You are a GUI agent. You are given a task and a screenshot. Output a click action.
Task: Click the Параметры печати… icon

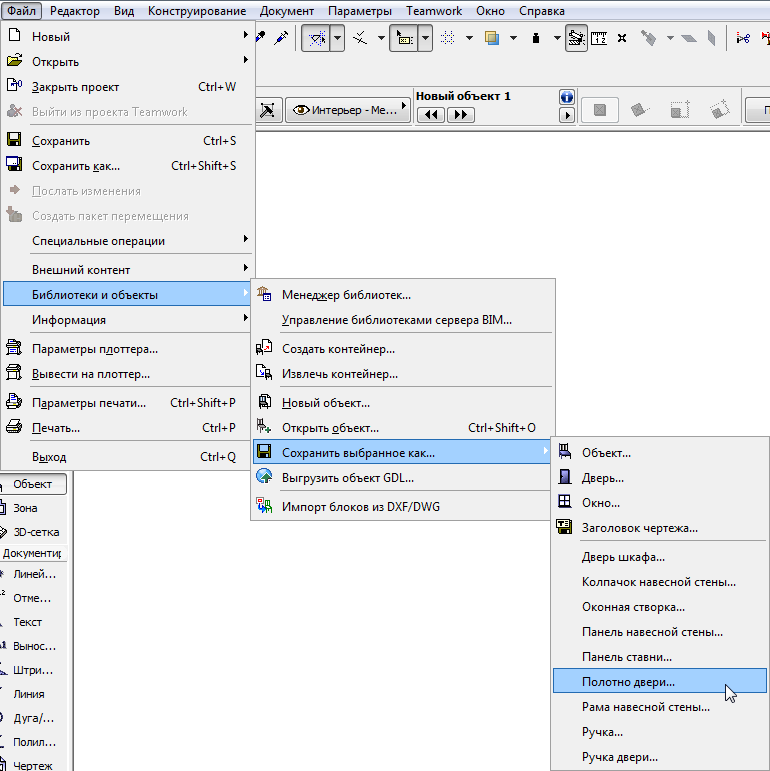click(14, 401)
